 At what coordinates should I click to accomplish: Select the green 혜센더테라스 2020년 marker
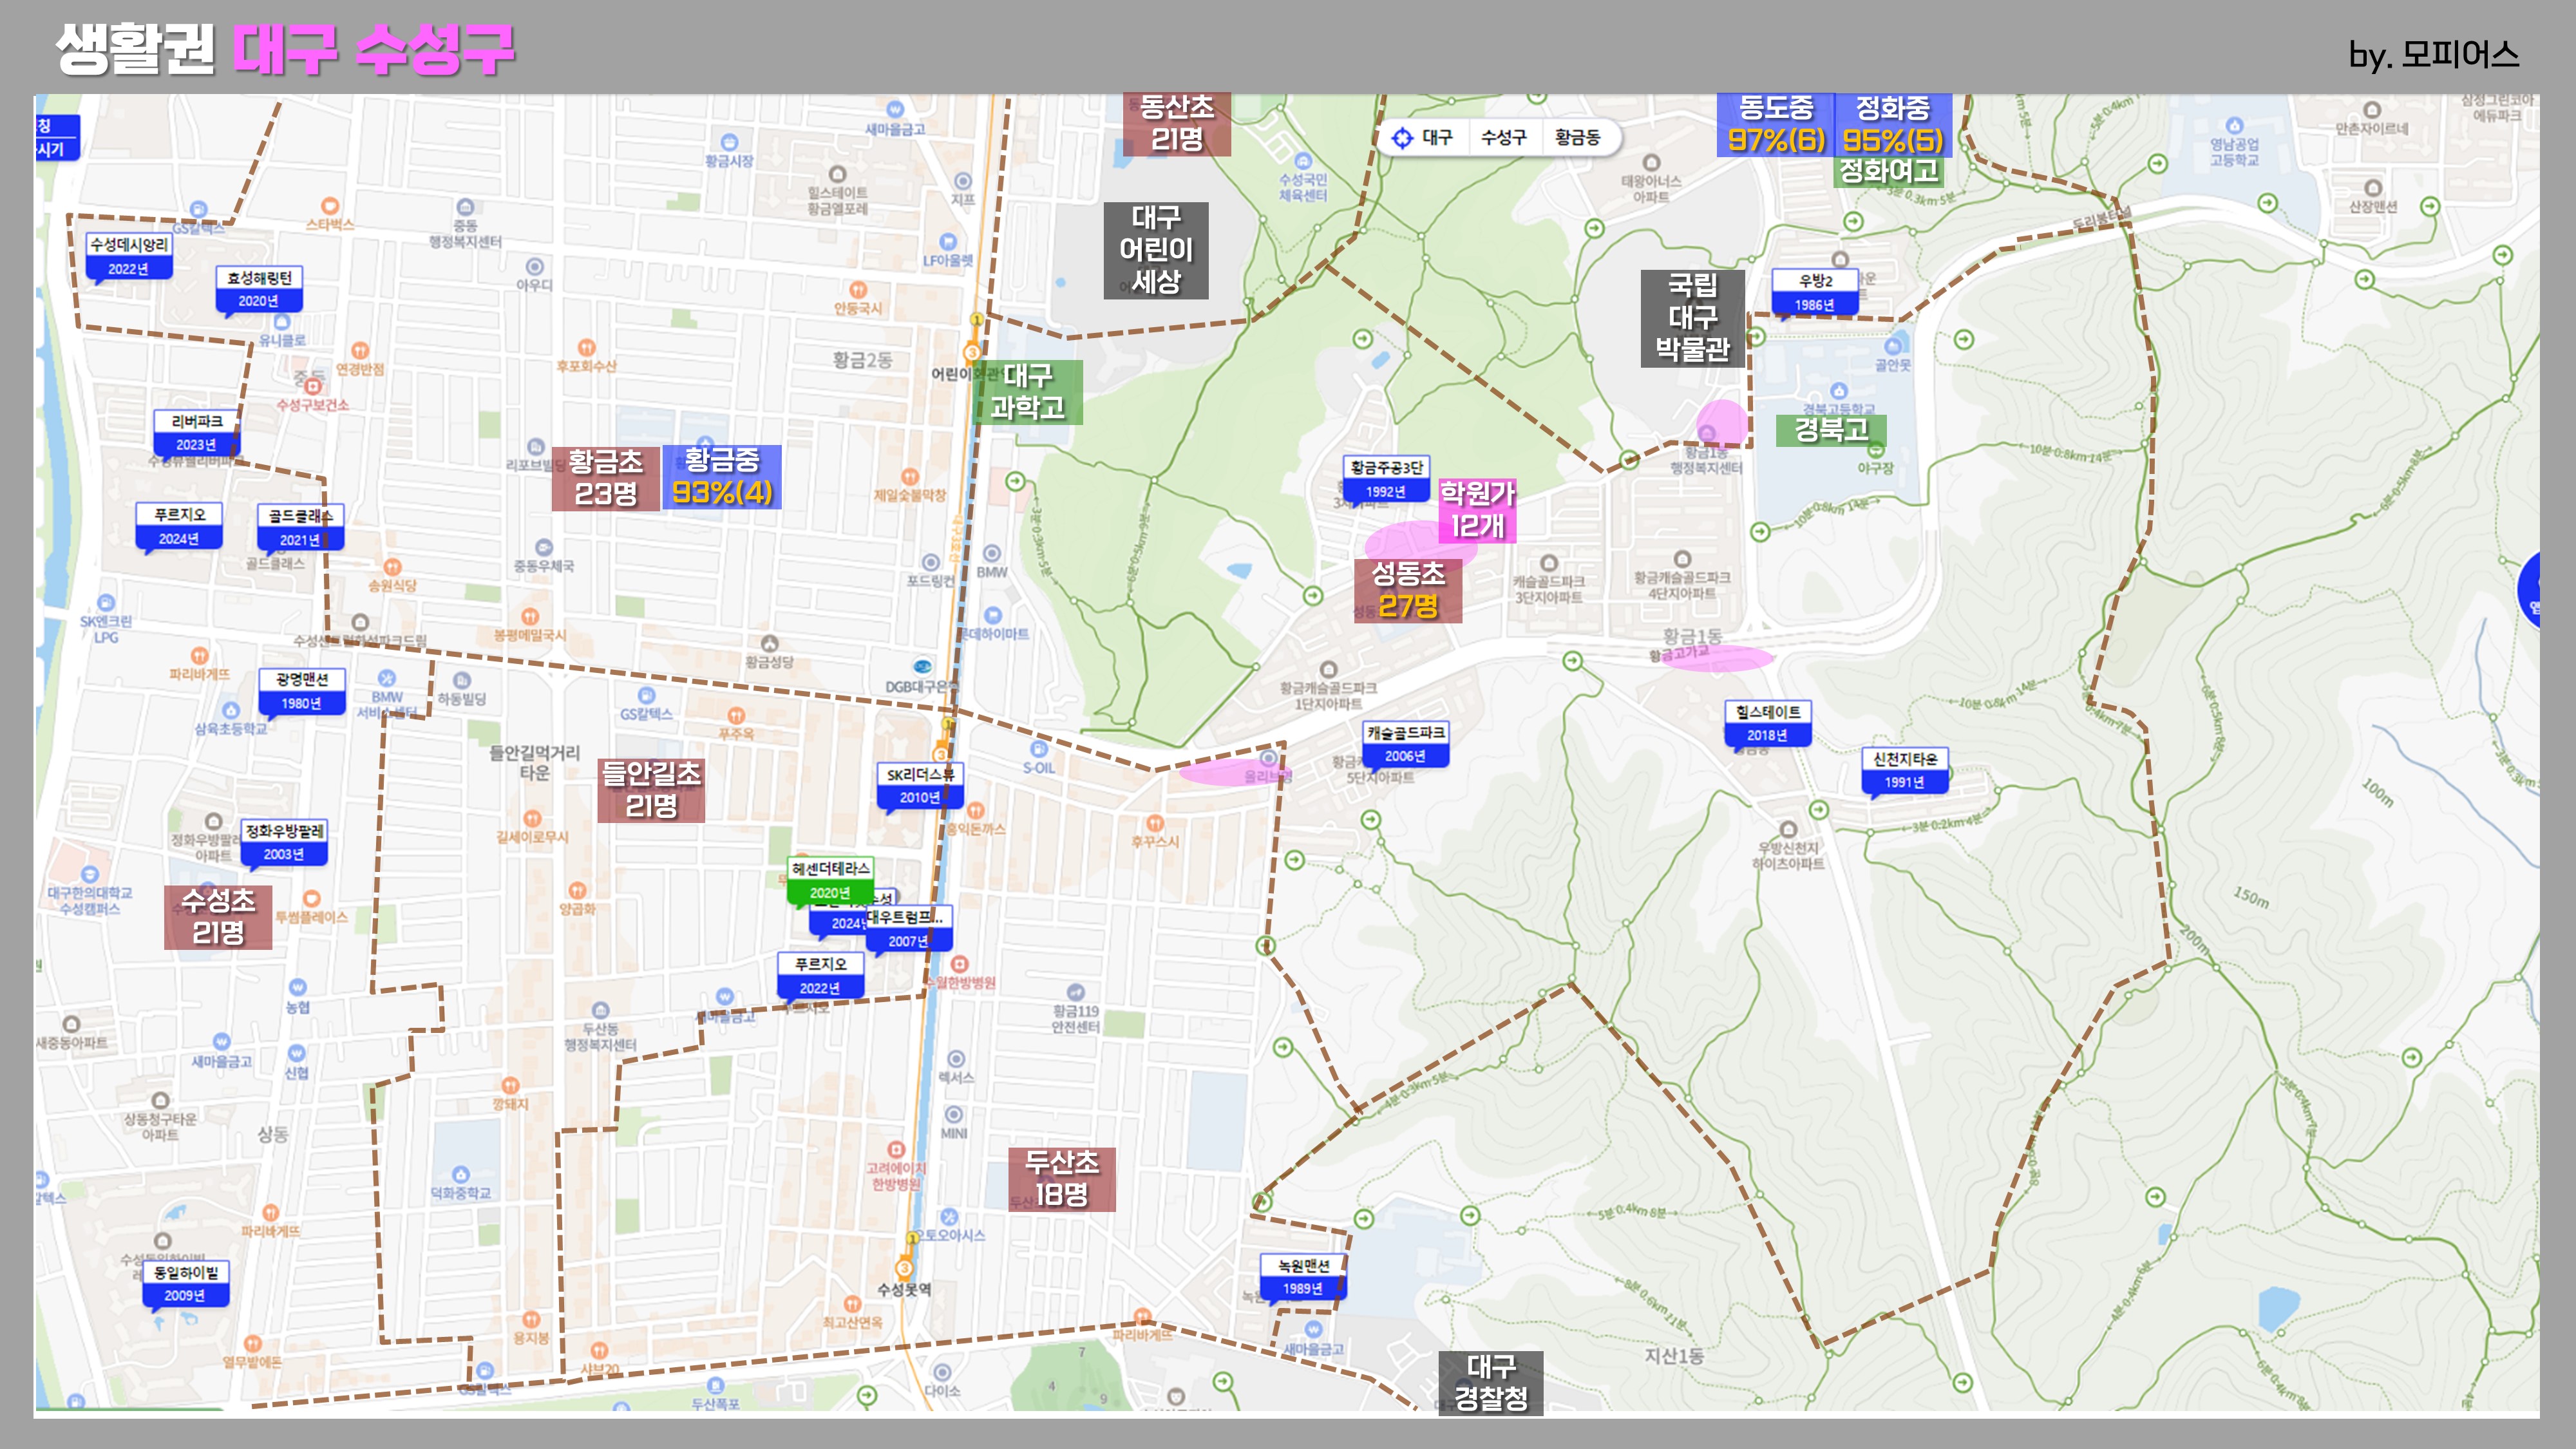(x=830, y=881)
